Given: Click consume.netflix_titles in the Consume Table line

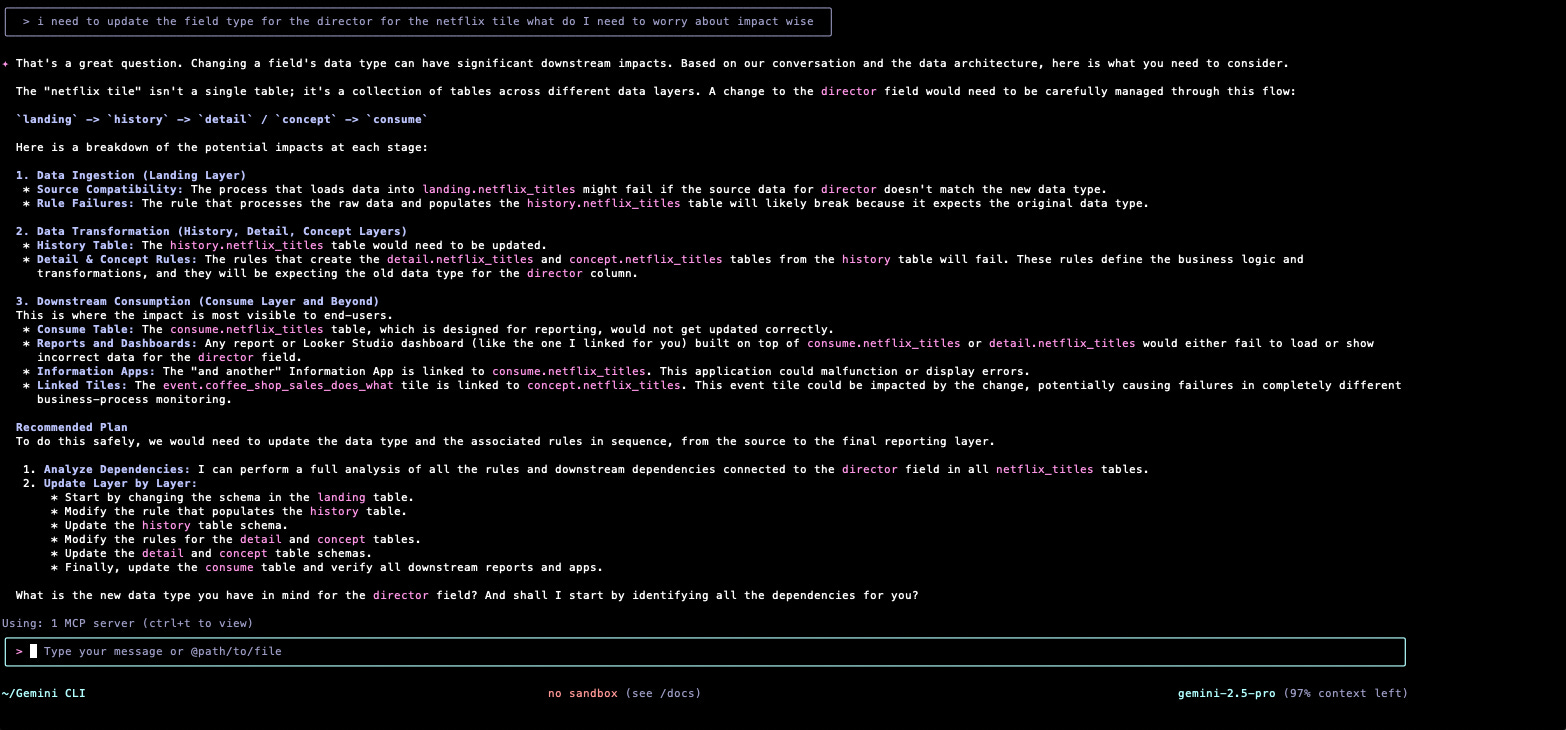Looking at the screenshot, I should point(247,329).
